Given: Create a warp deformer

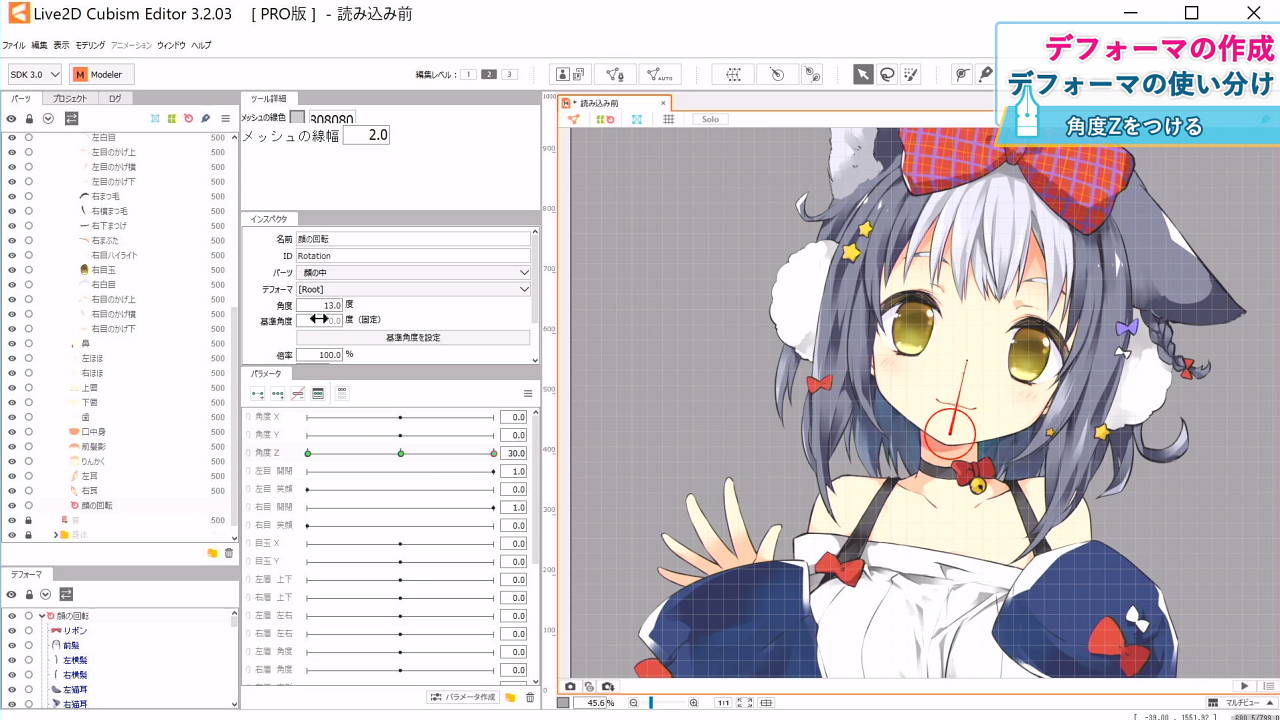Looking at the screenshot, I should pyautogui.click(x=733, y=74).
